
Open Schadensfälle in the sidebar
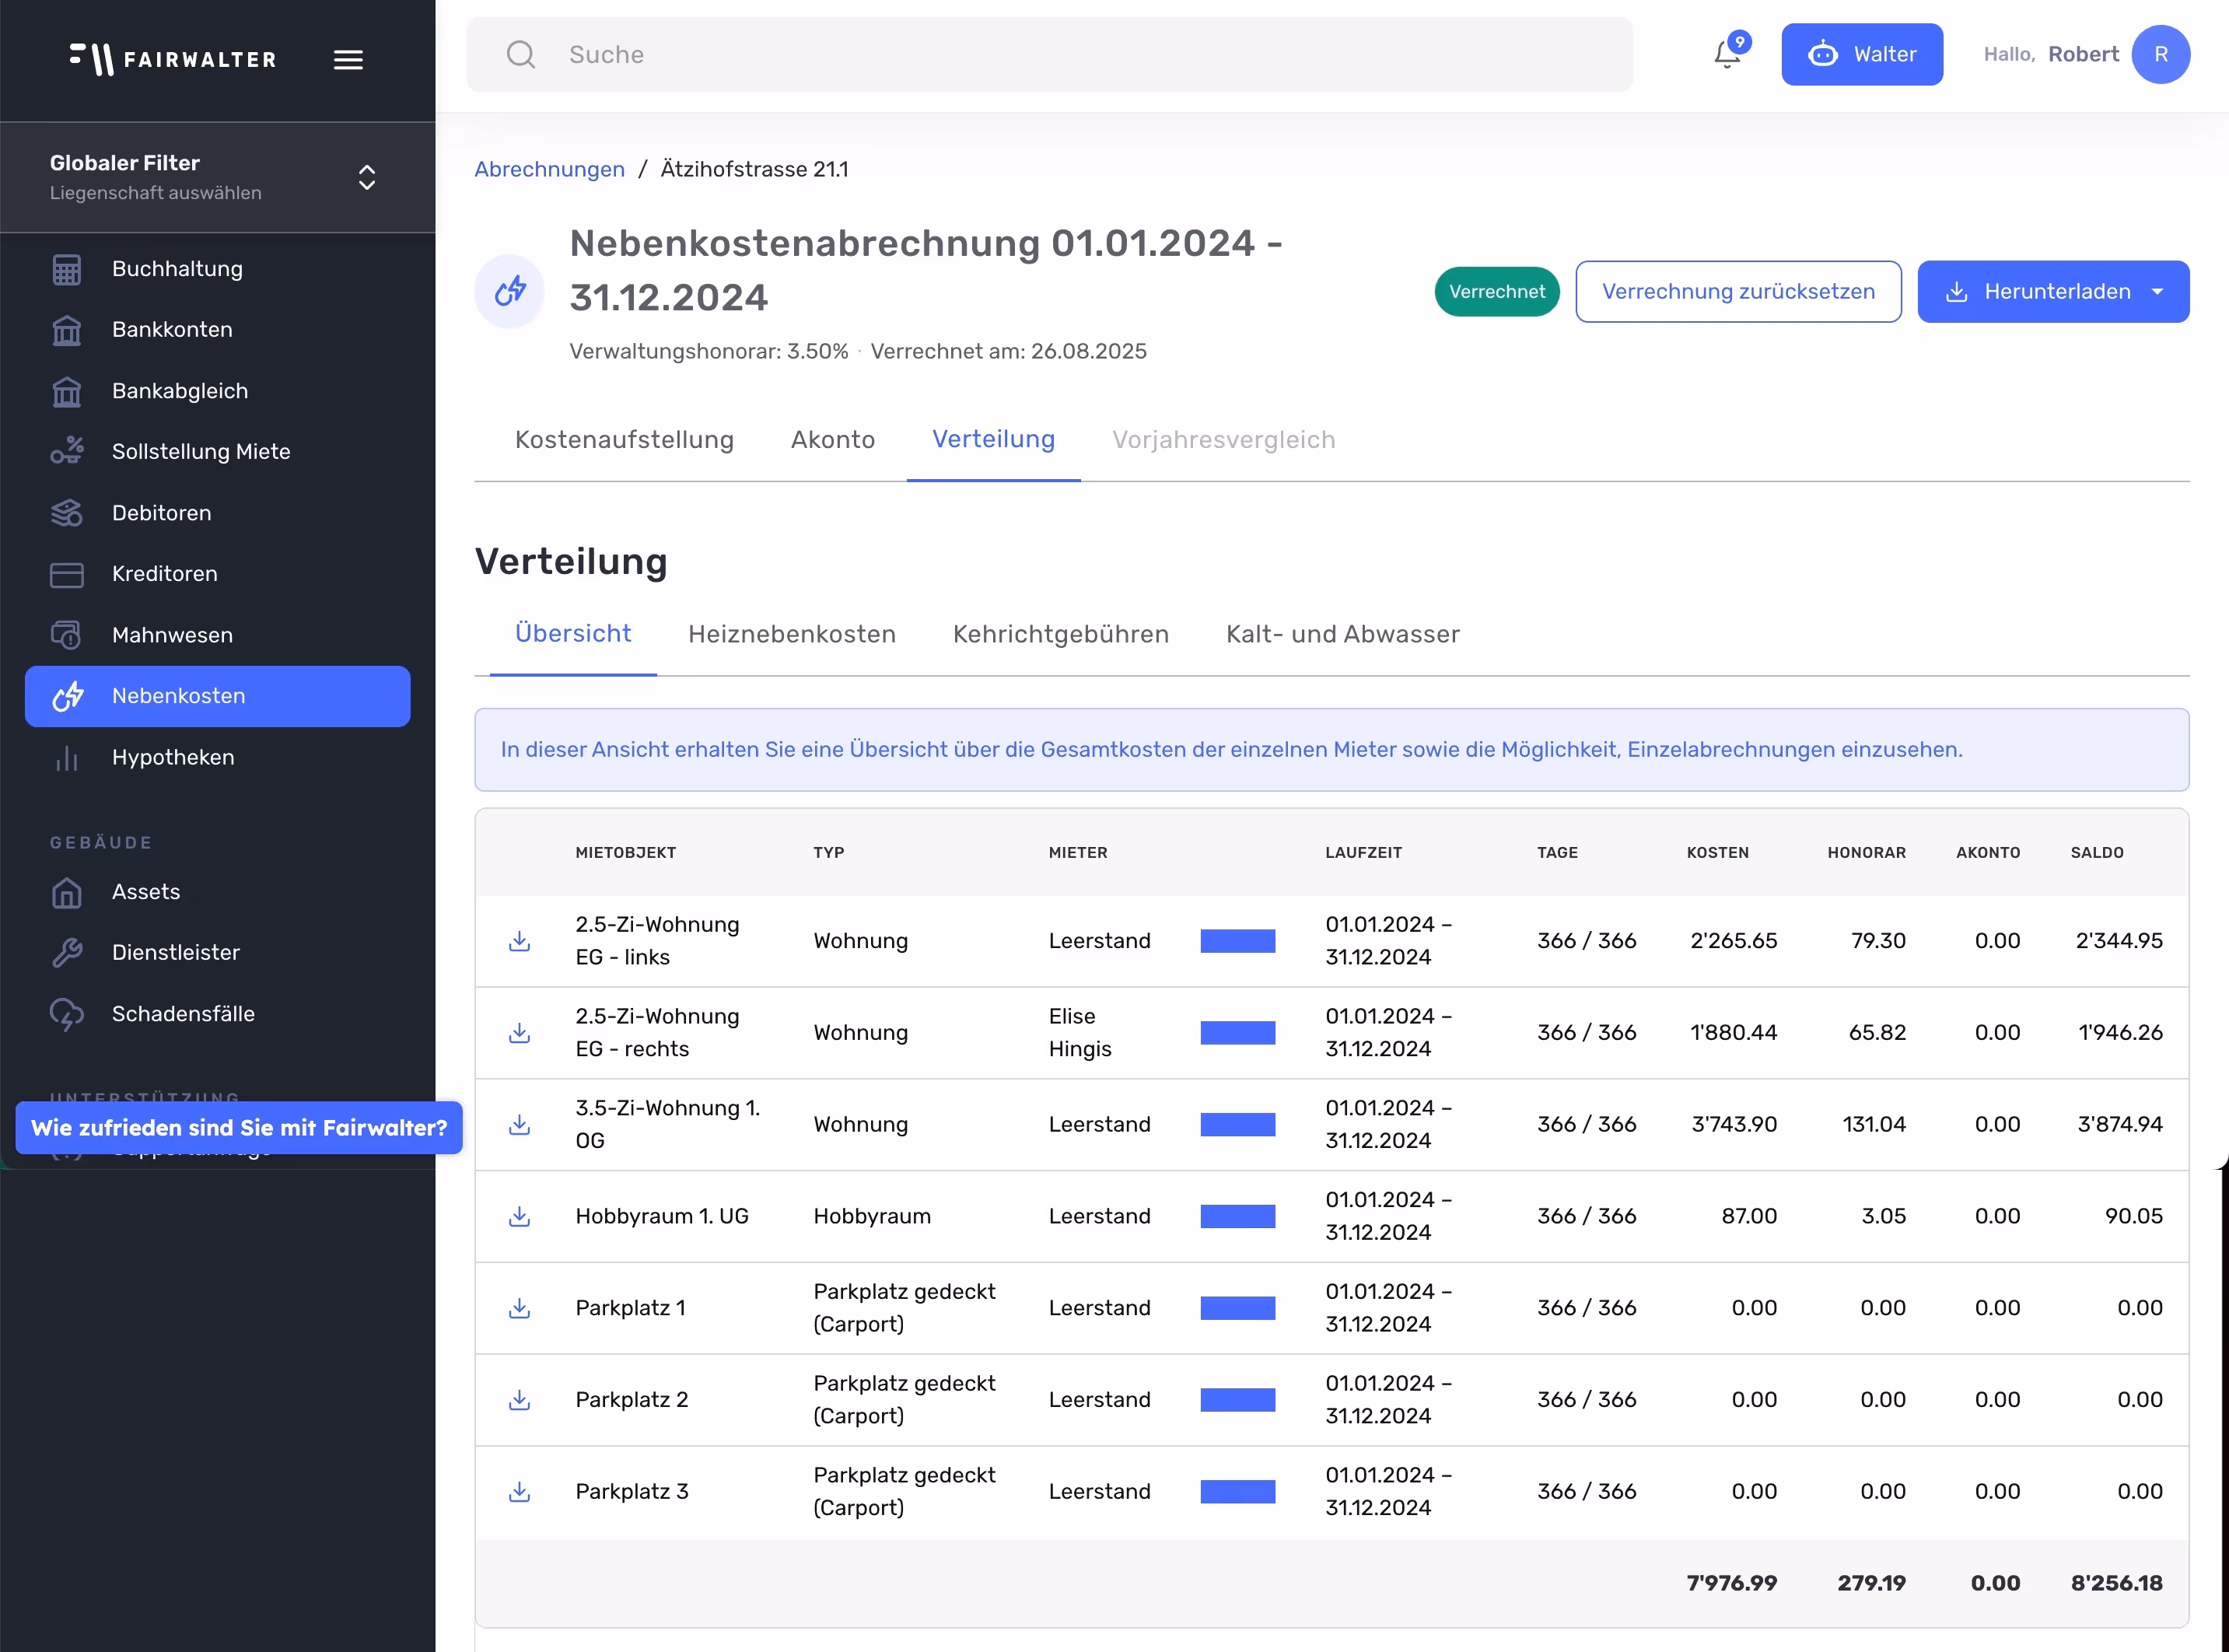point(183,1013)
